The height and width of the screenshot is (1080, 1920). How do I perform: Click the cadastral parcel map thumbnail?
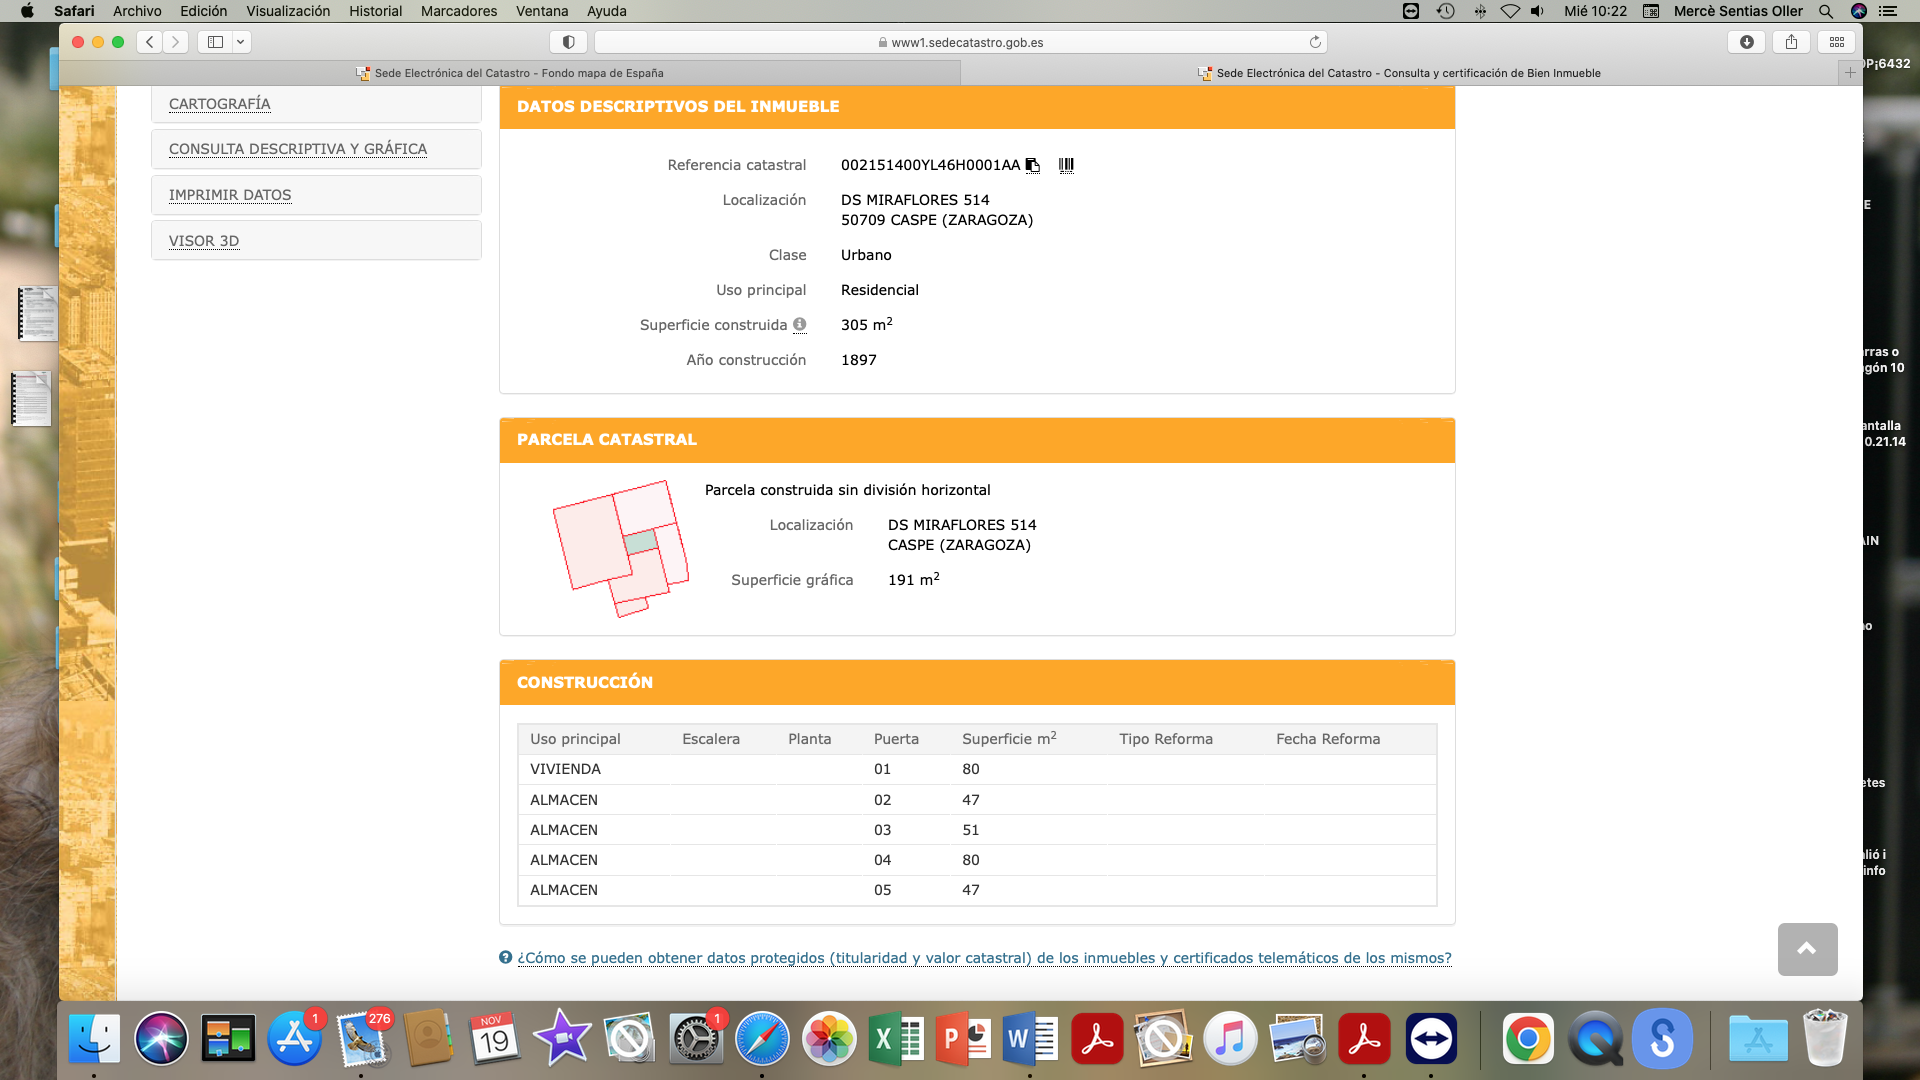click(x=621, y=548)
